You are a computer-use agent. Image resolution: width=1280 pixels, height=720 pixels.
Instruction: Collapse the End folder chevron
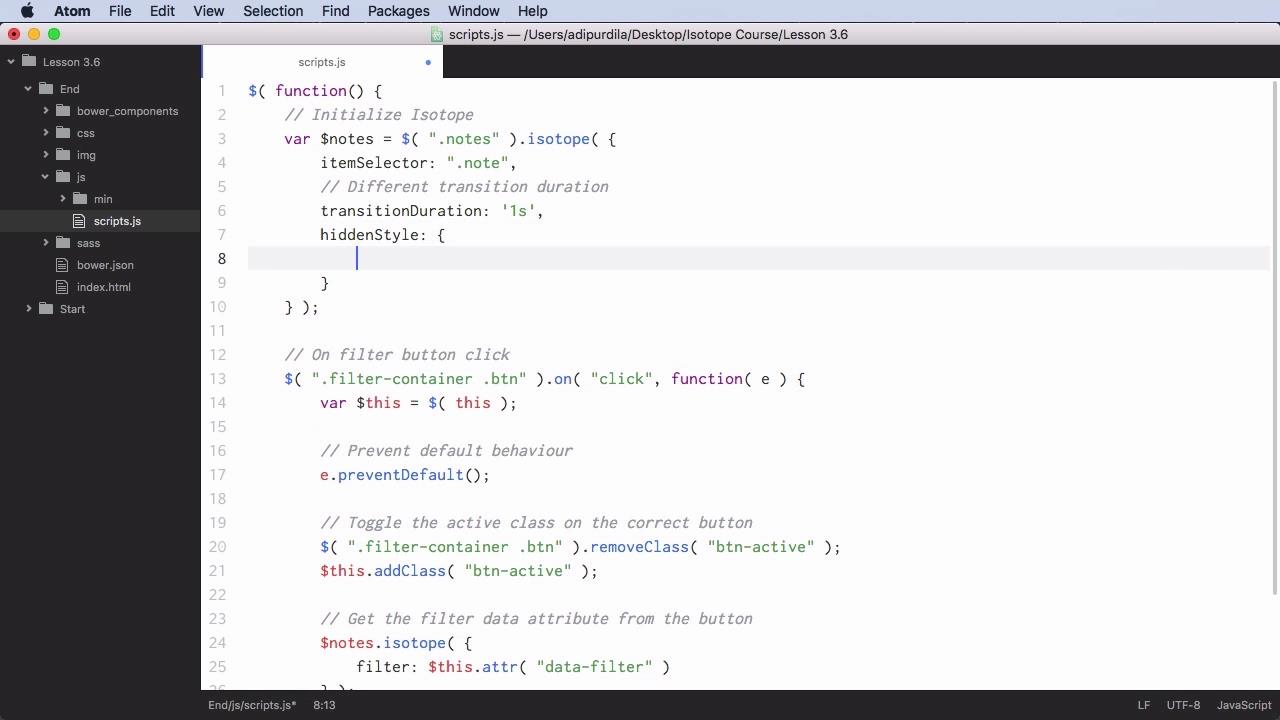[28, 89]
